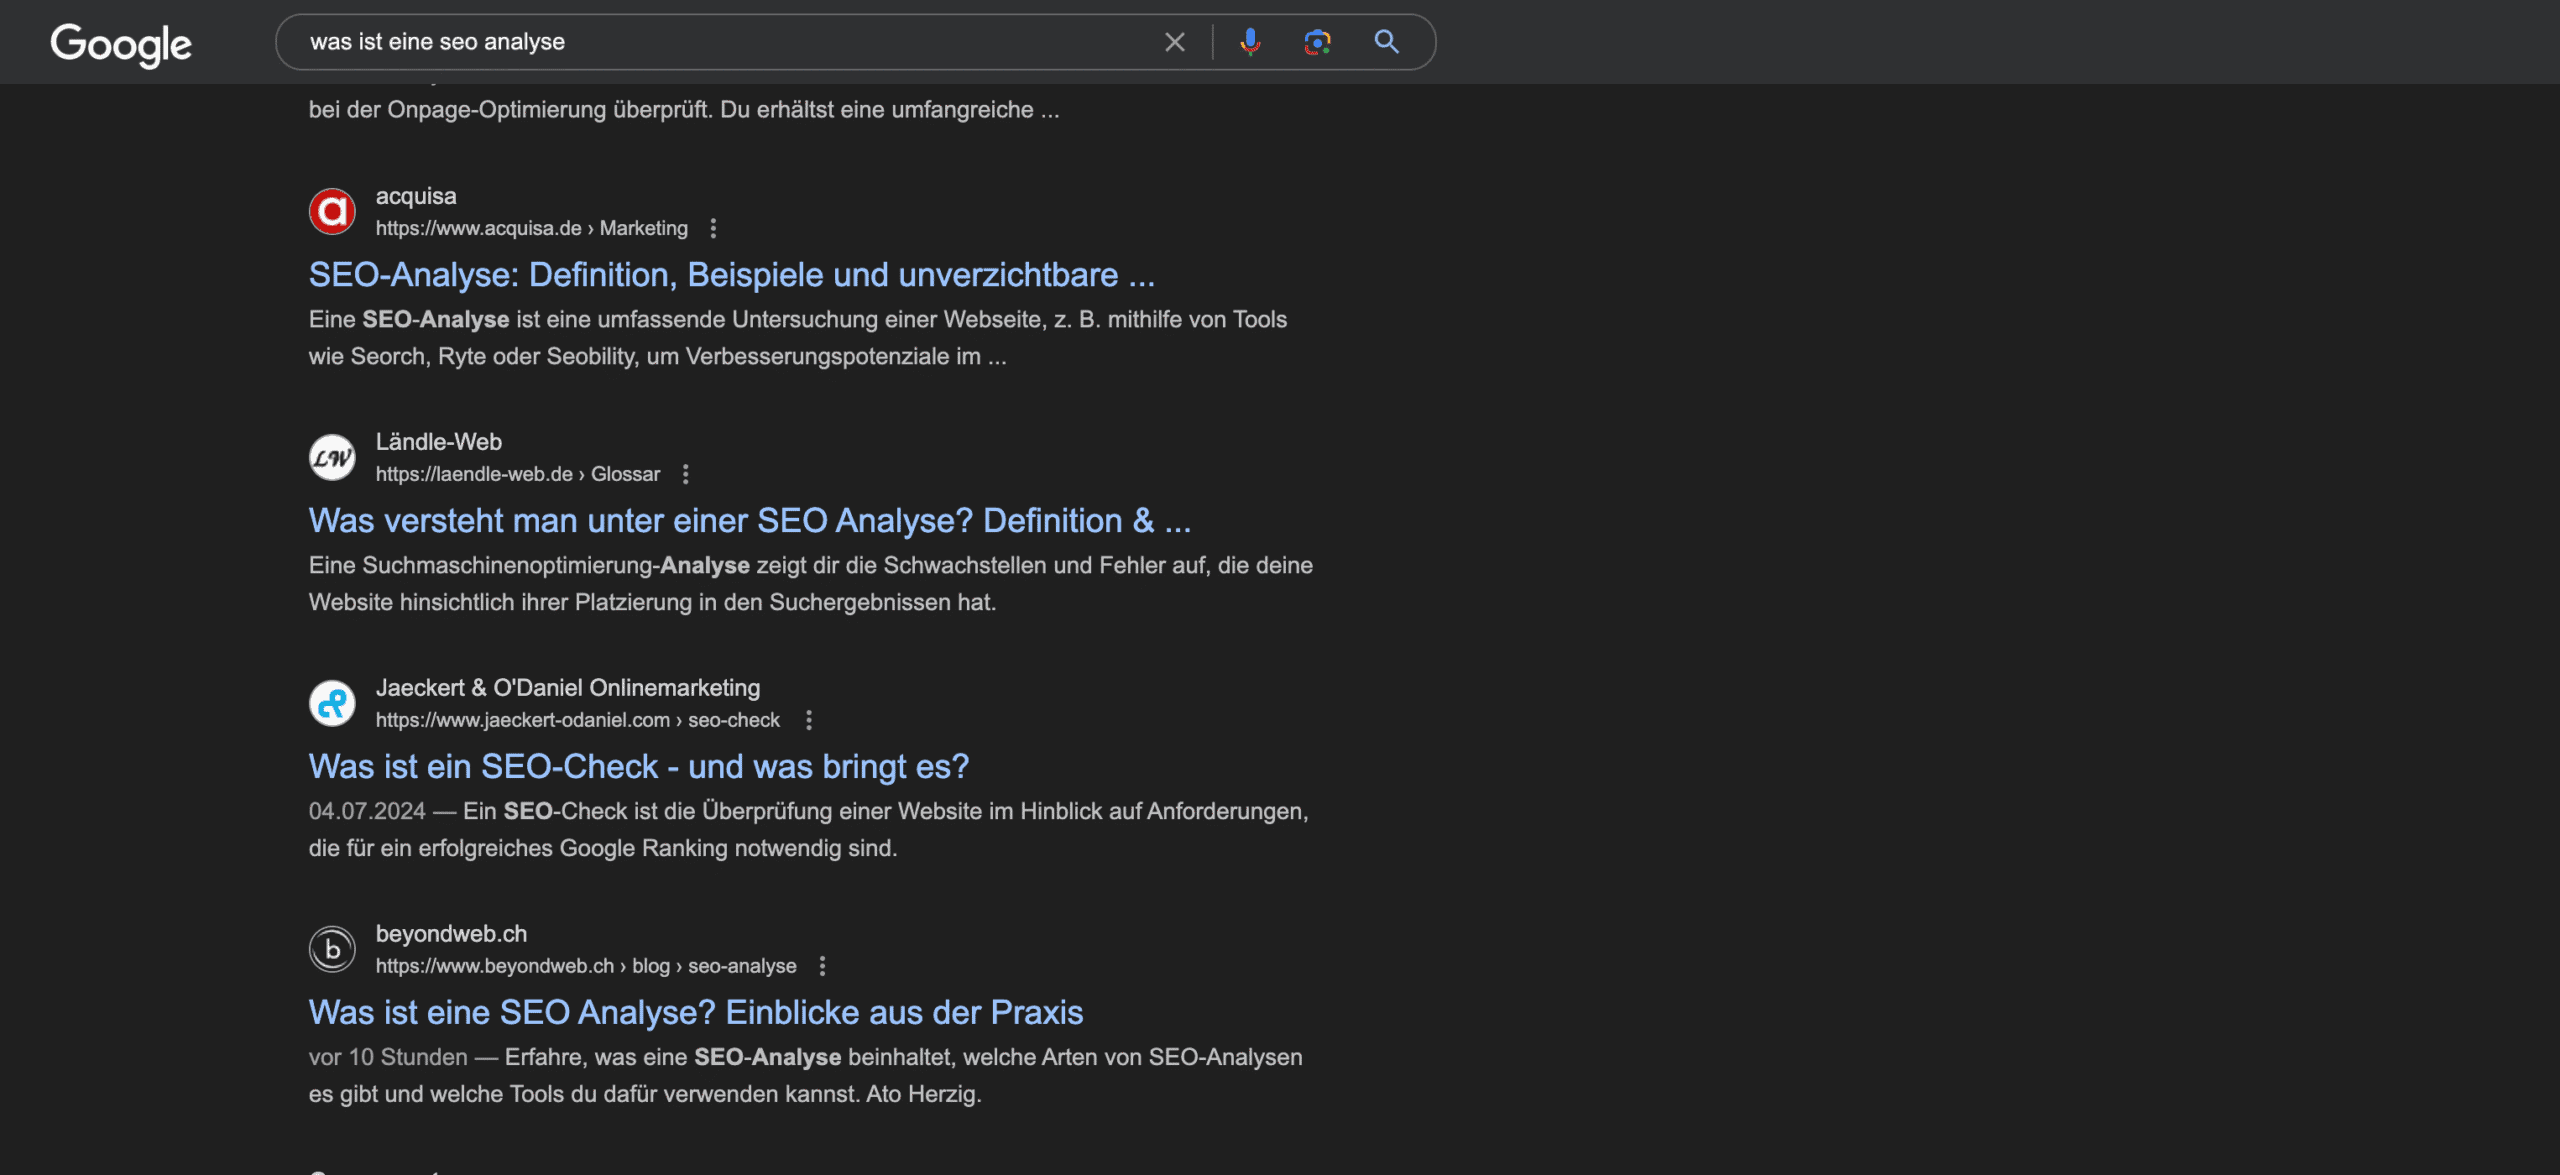
Task: Click the Jaeckert & O'Daniel favicon
Action: (332, 703)
